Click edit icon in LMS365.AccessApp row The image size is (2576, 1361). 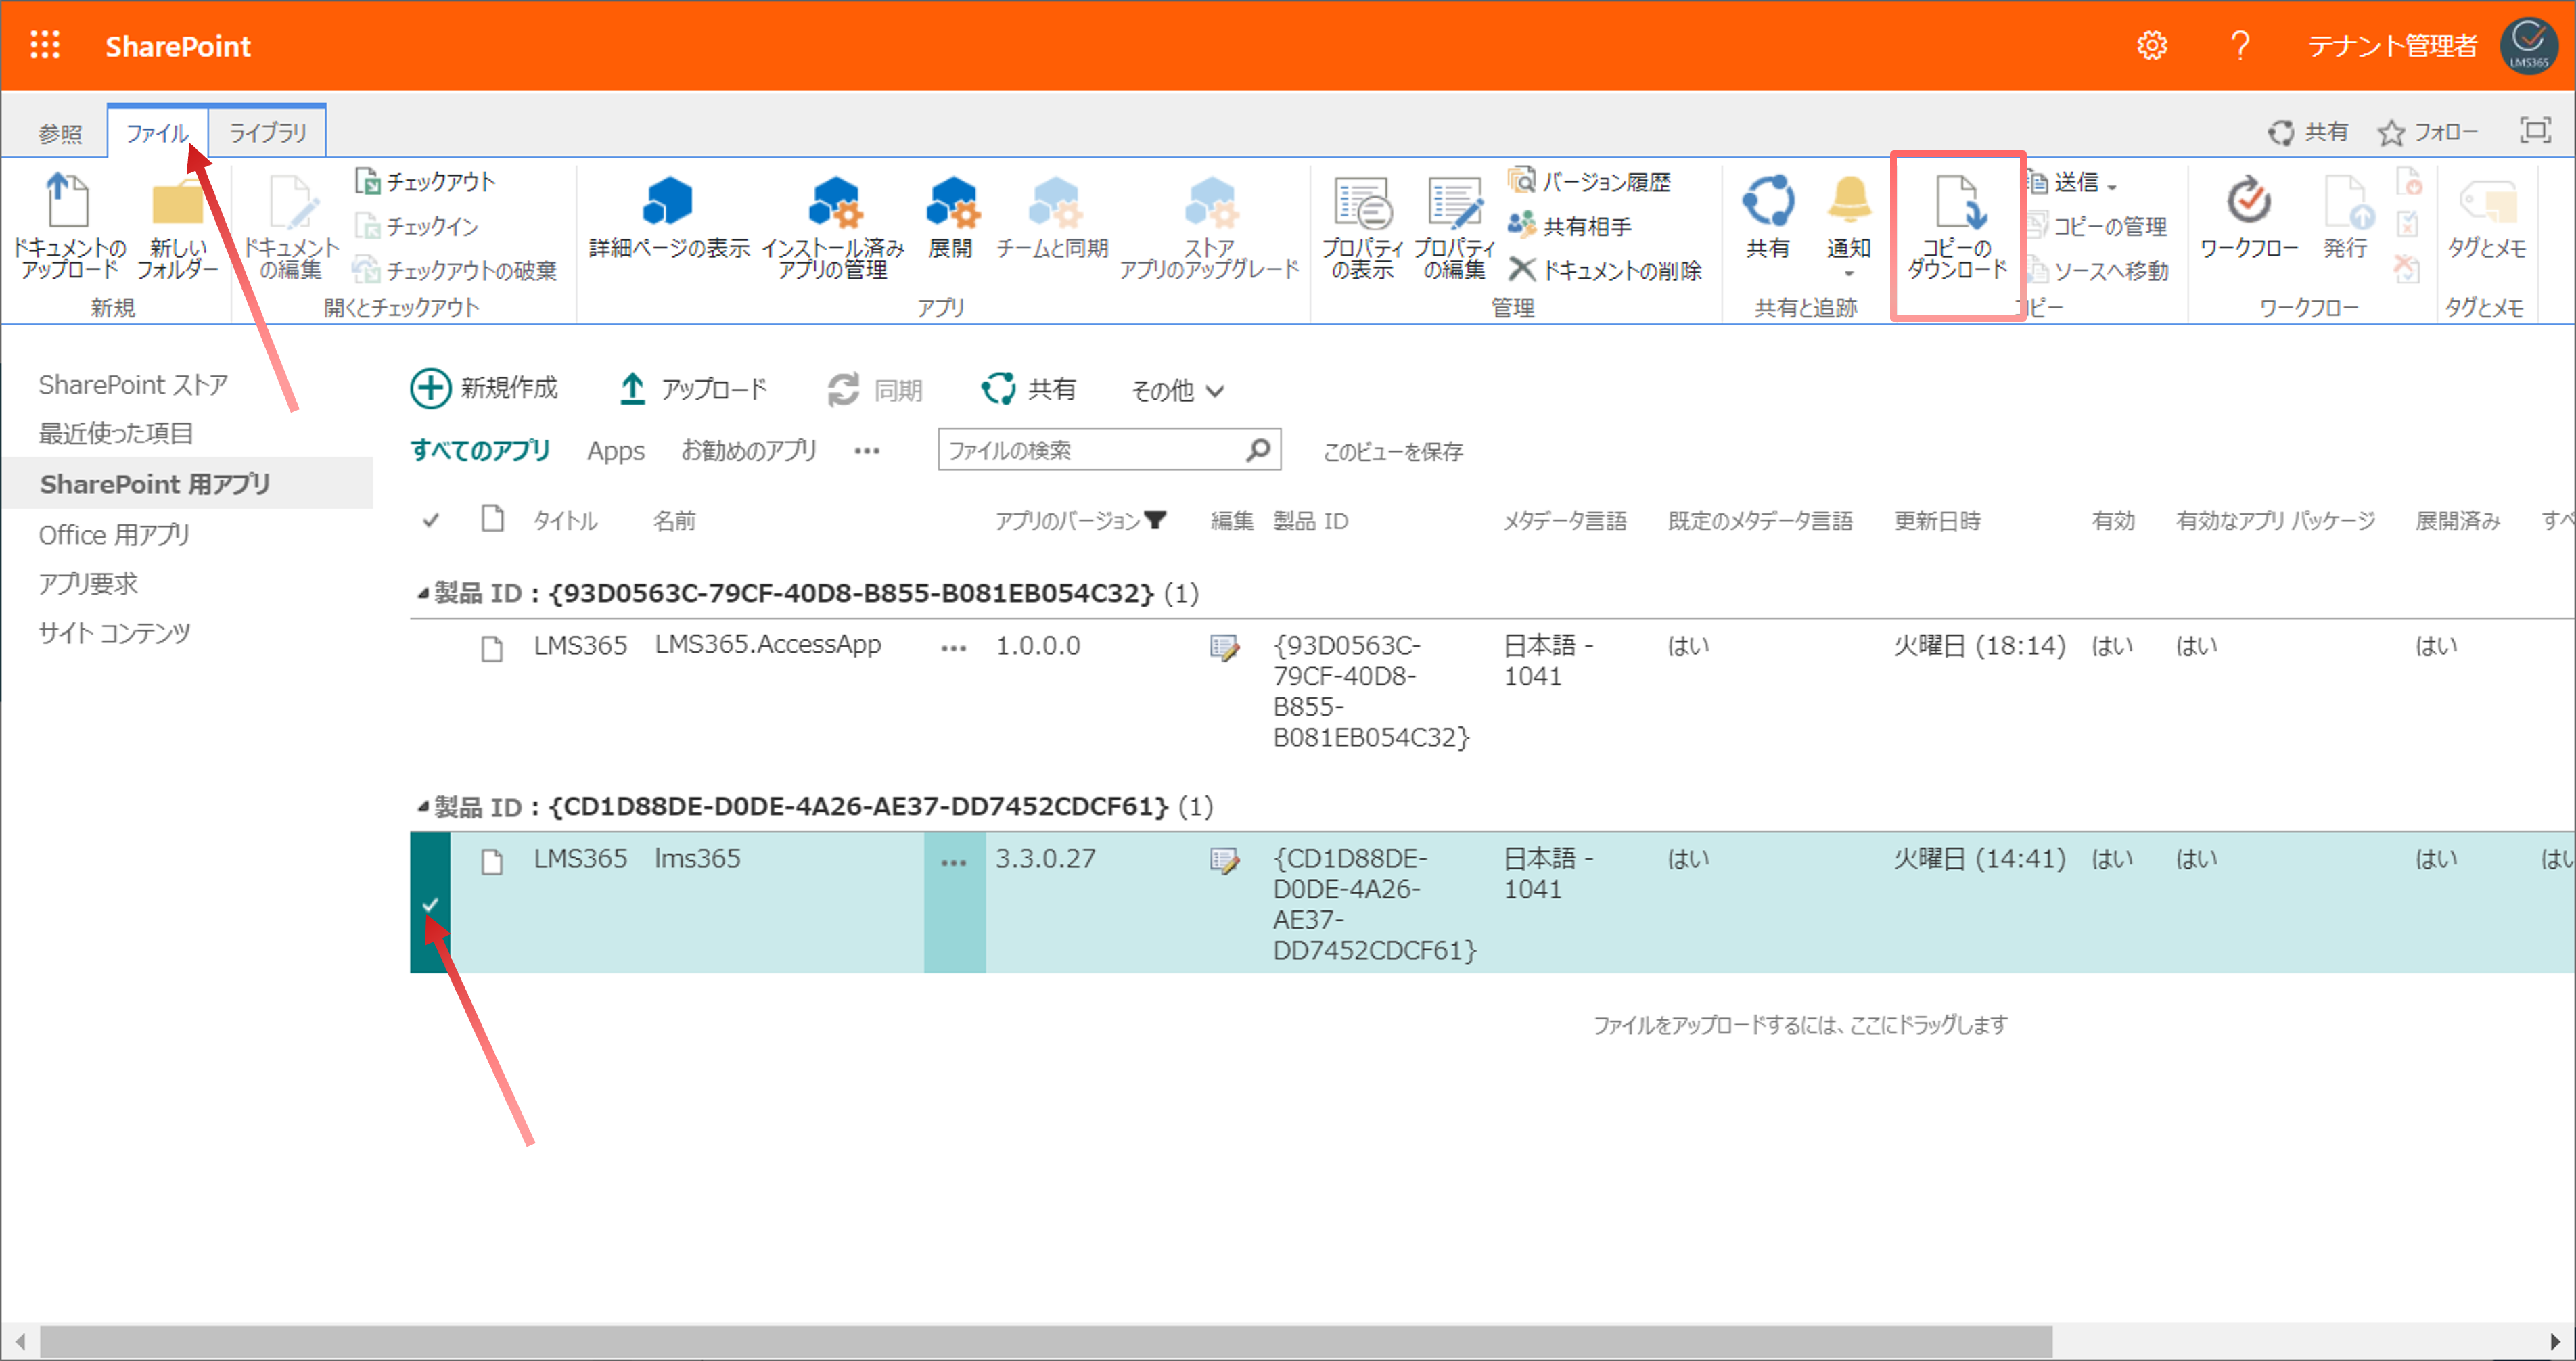coord(1224,647)
